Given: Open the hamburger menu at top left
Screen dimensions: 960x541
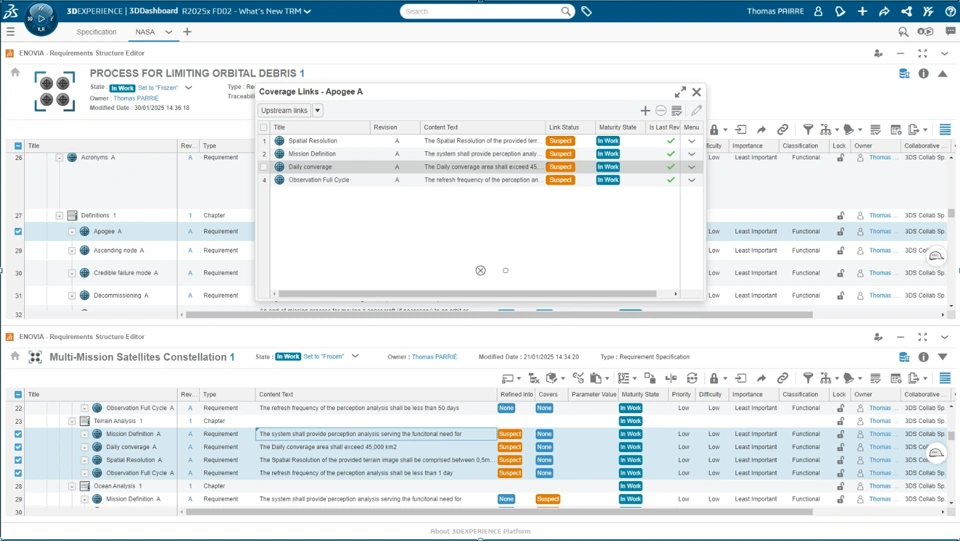Looking at the screenshot, I should pos(10,31).
